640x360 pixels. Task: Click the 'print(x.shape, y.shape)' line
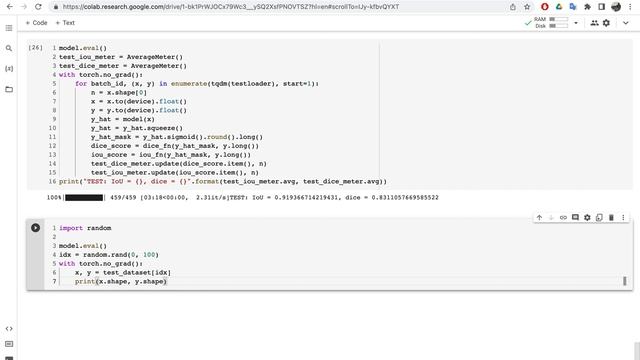[121, 282]
